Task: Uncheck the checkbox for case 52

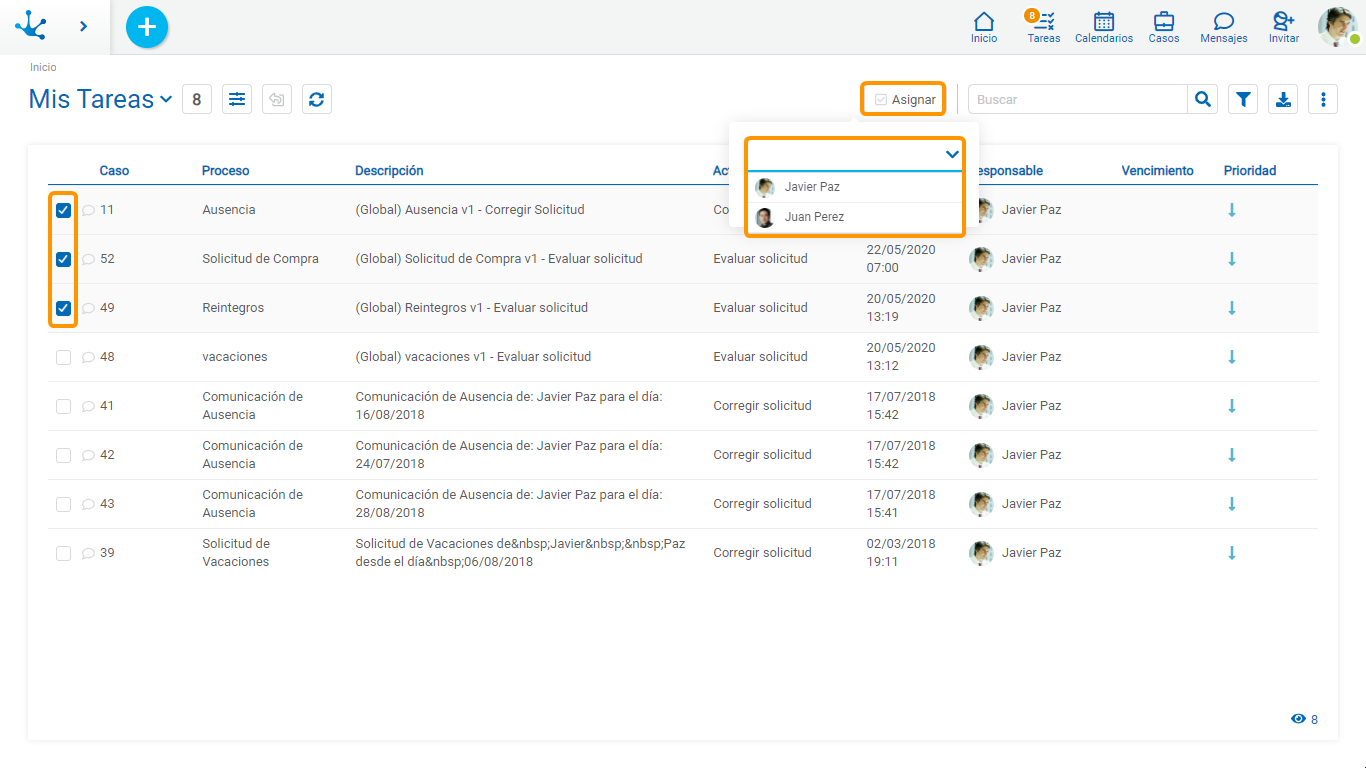Action: coord(63,259)
